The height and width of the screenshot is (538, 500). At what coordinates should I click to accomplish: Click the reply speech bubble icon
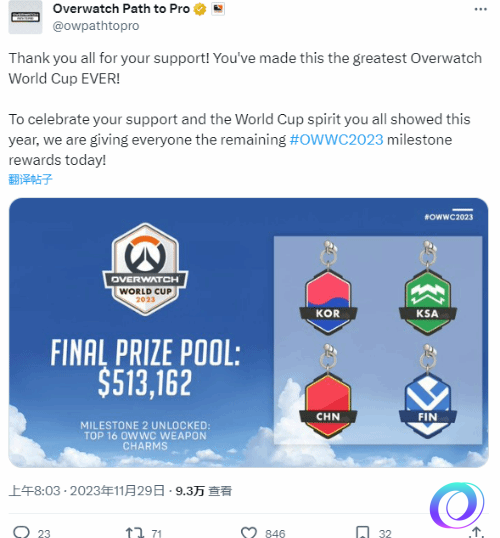22,532
